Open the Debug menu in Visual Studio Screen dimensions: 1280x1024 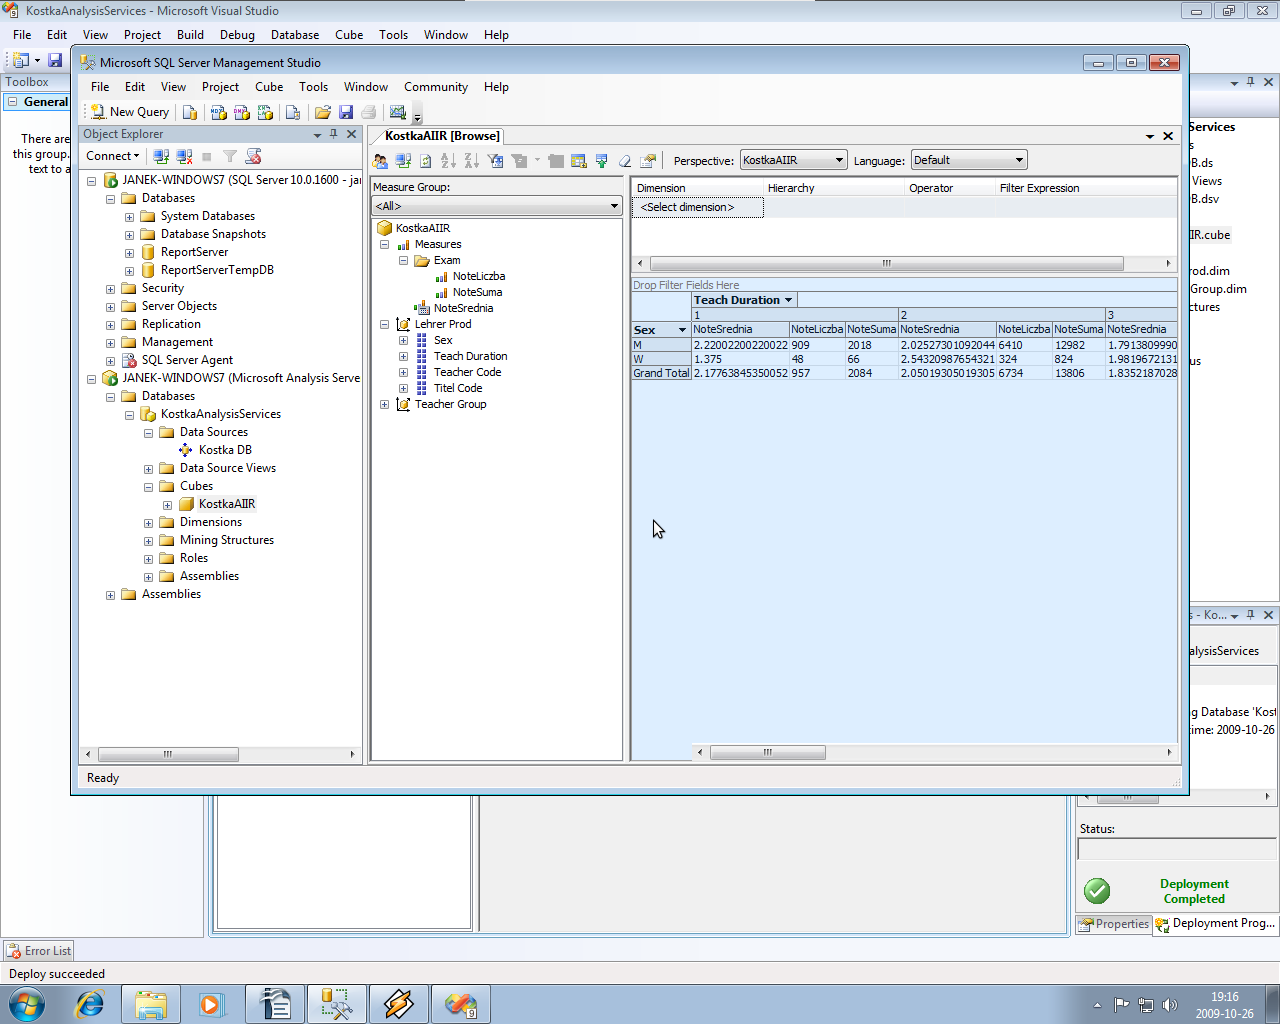click(x=237, y=35)
